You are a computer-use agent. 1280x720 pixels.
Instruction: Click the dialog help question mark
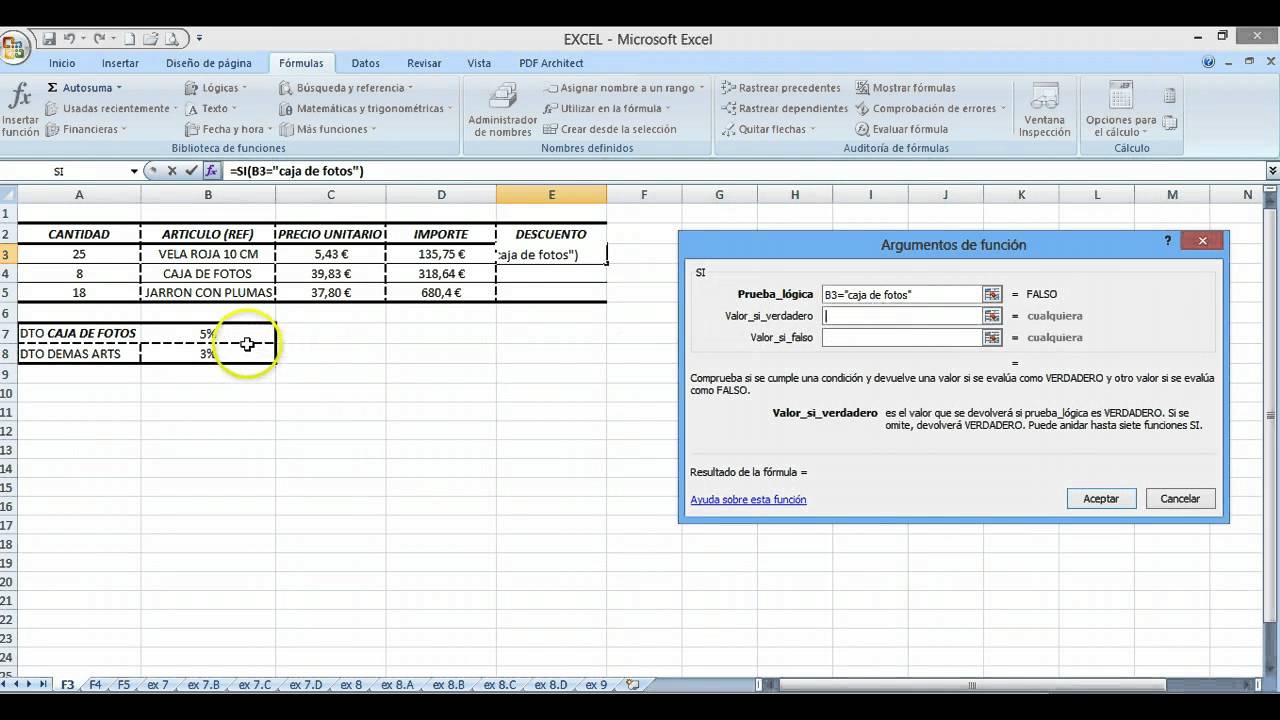(x=1167, y=241)
